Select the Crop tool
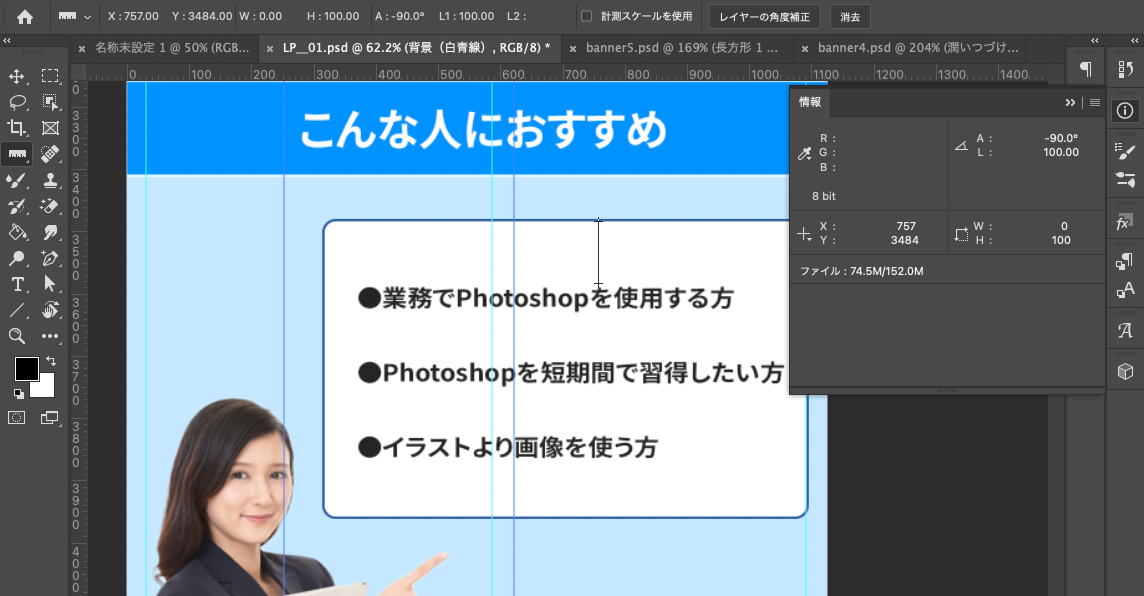This screenshot has height=596, width=1144. click(17, 128)
